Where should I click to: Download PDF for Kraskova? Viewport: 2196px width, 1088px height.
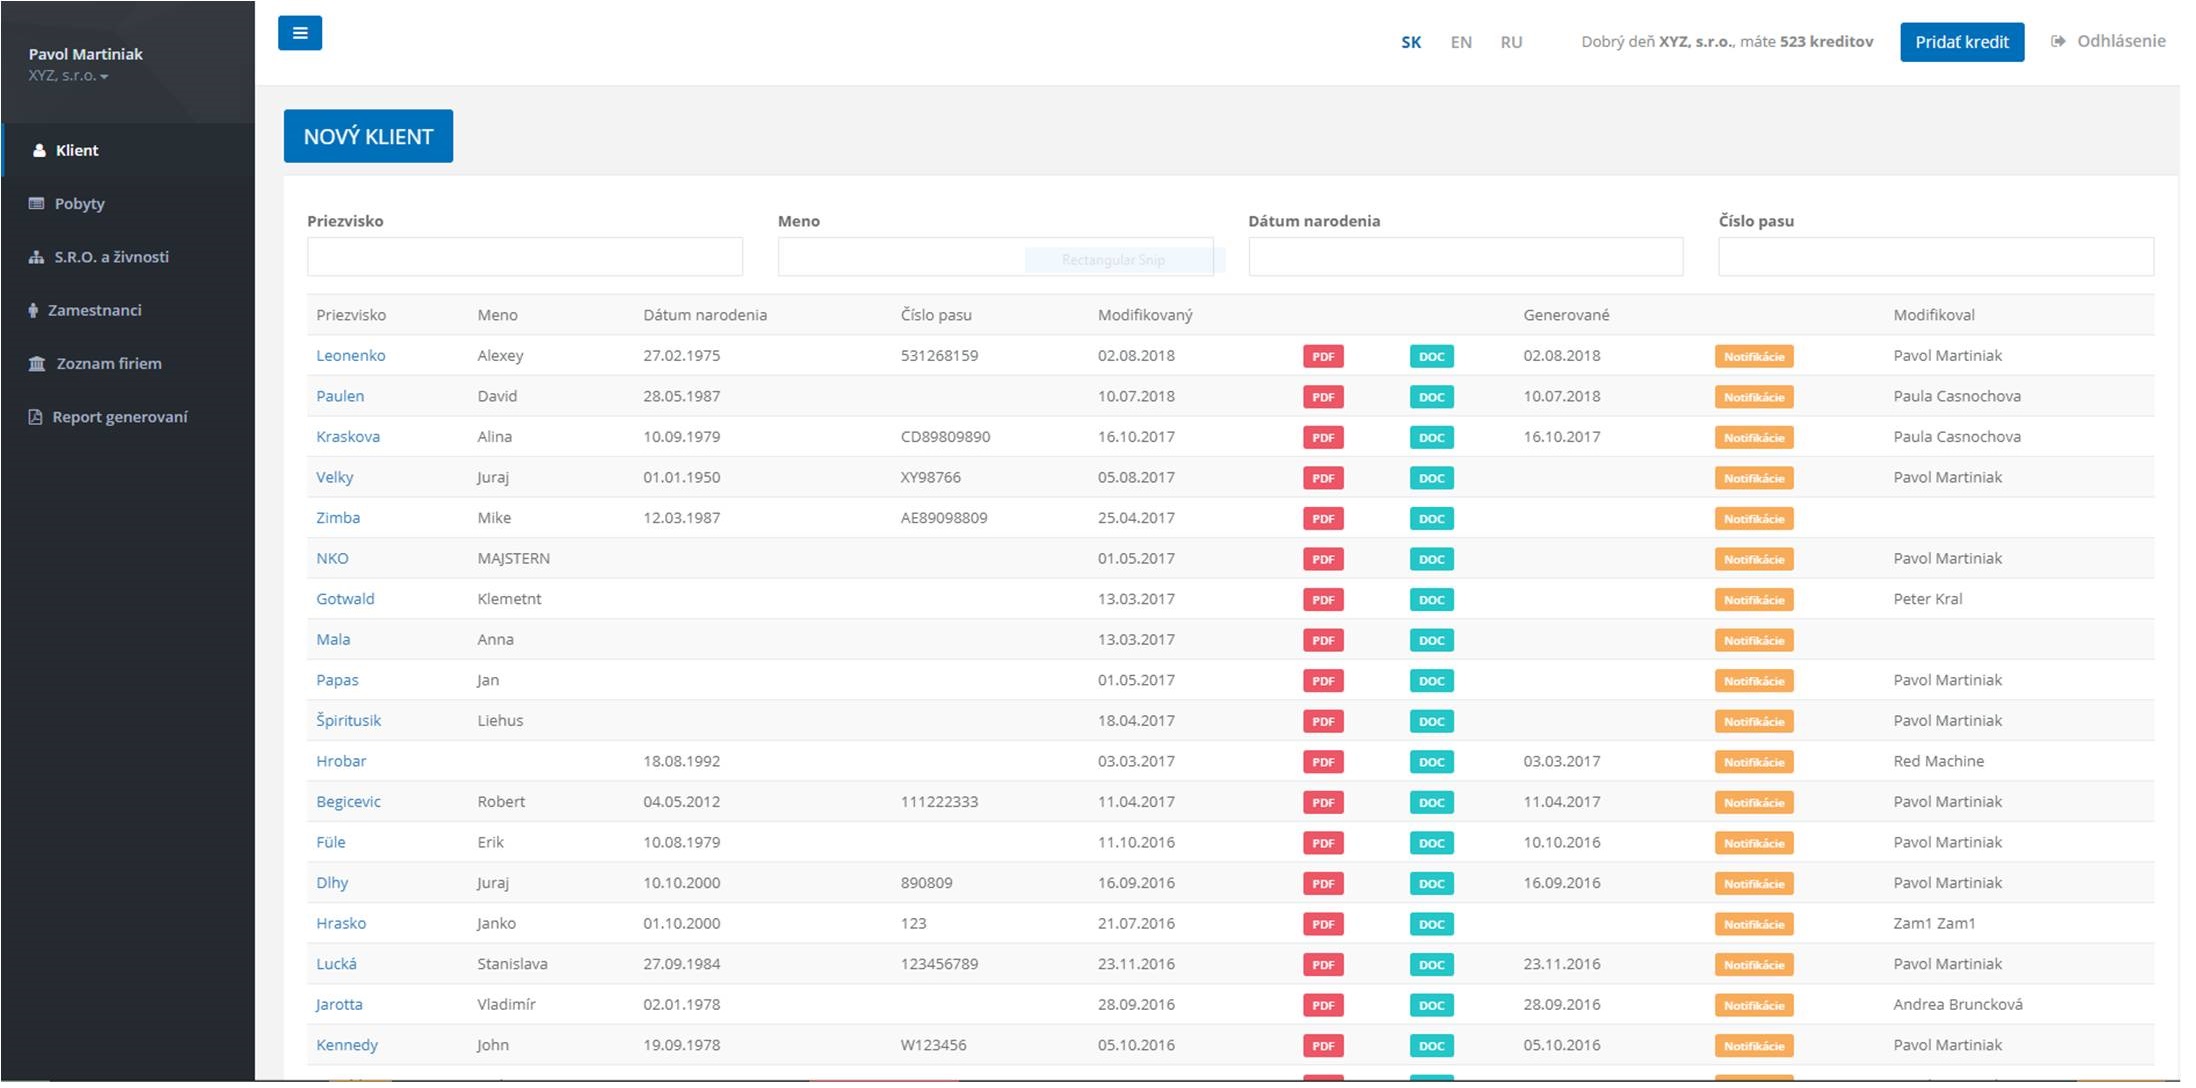pos(1323,438)
